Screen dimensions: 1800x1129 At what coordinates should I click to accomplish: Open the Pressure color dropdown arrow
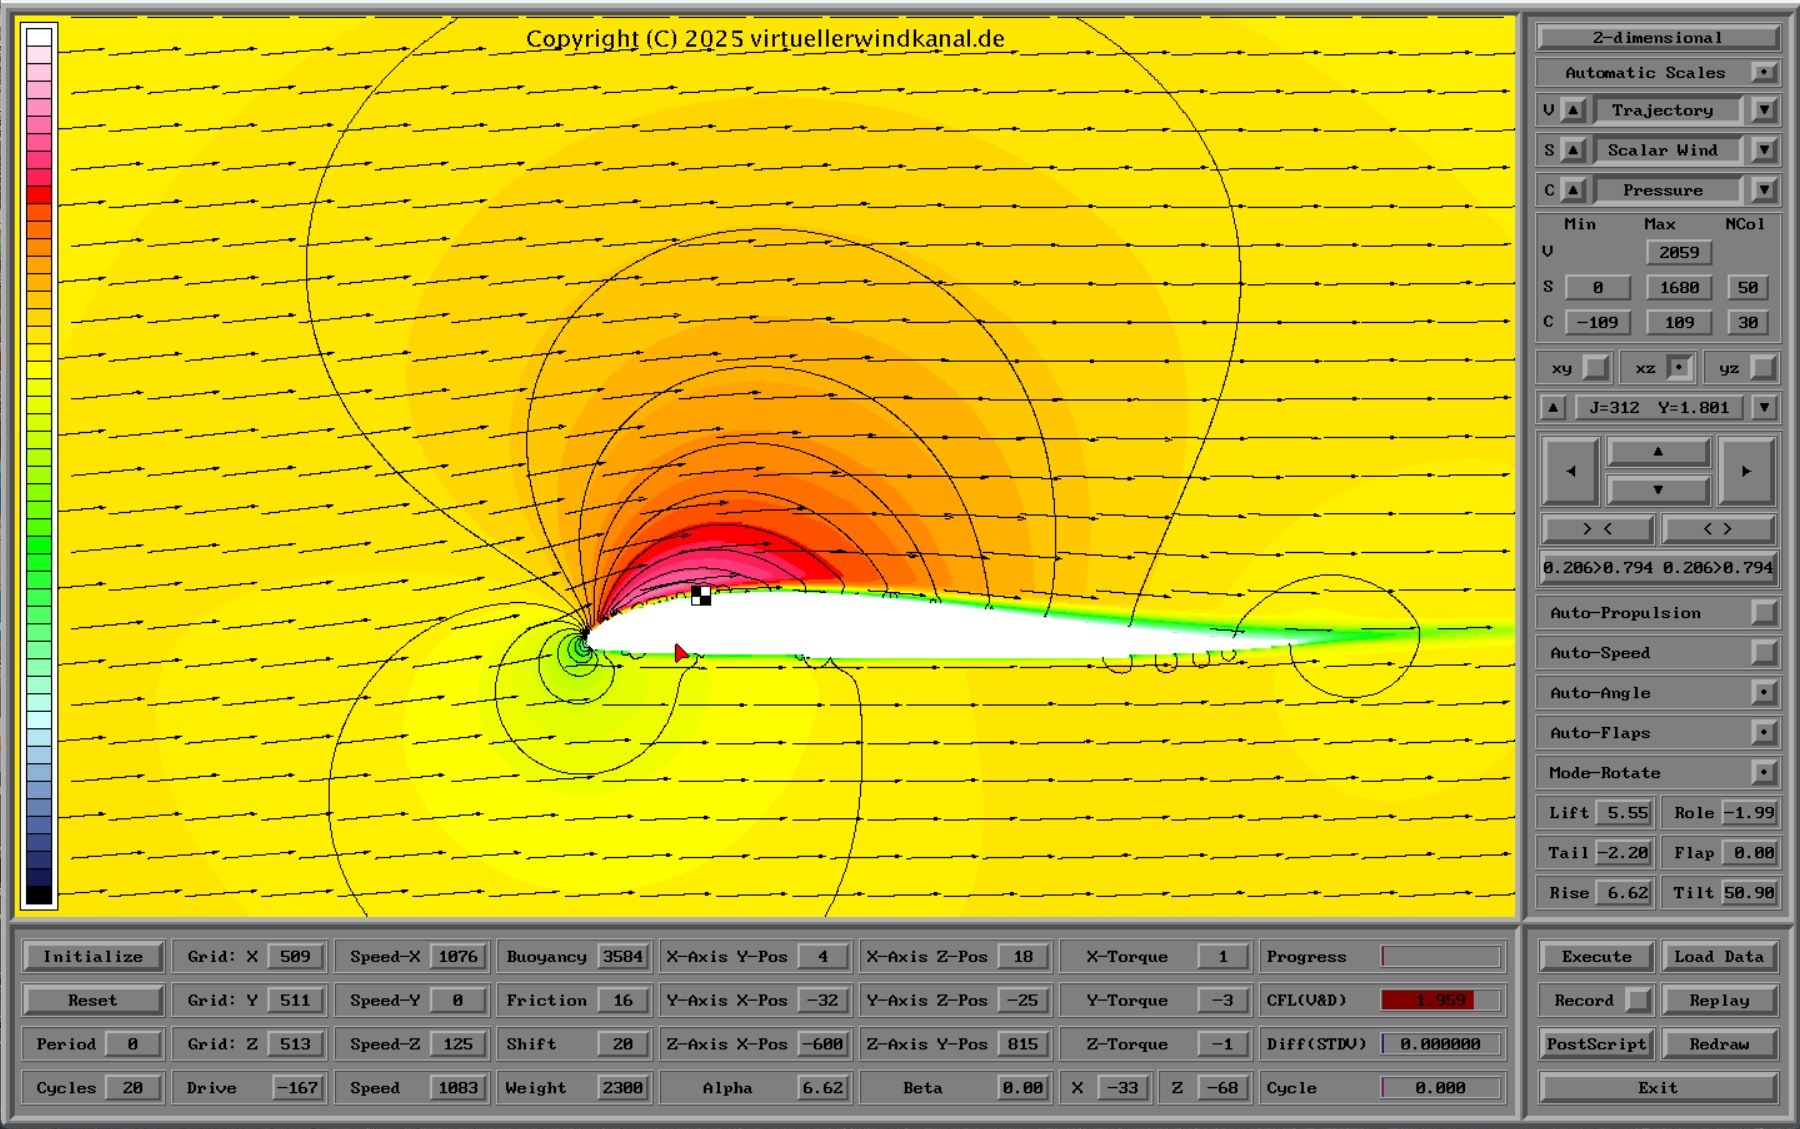click(x=1764, y=190)
